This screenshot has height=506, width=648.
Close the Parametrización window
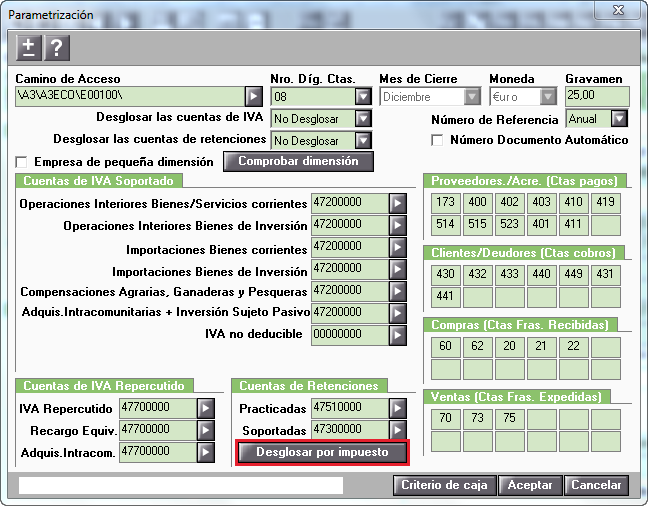pyautogui.click(x=618, y=10)
